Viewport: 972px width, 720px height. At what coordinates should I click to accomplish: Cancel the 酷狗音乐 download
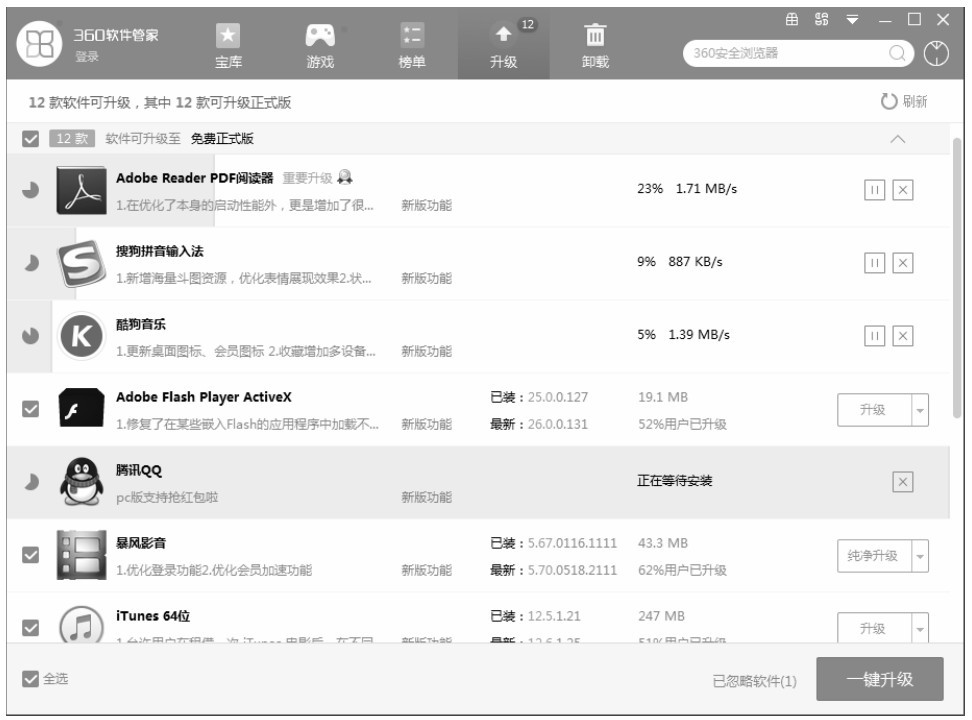(x=903, y=336)
